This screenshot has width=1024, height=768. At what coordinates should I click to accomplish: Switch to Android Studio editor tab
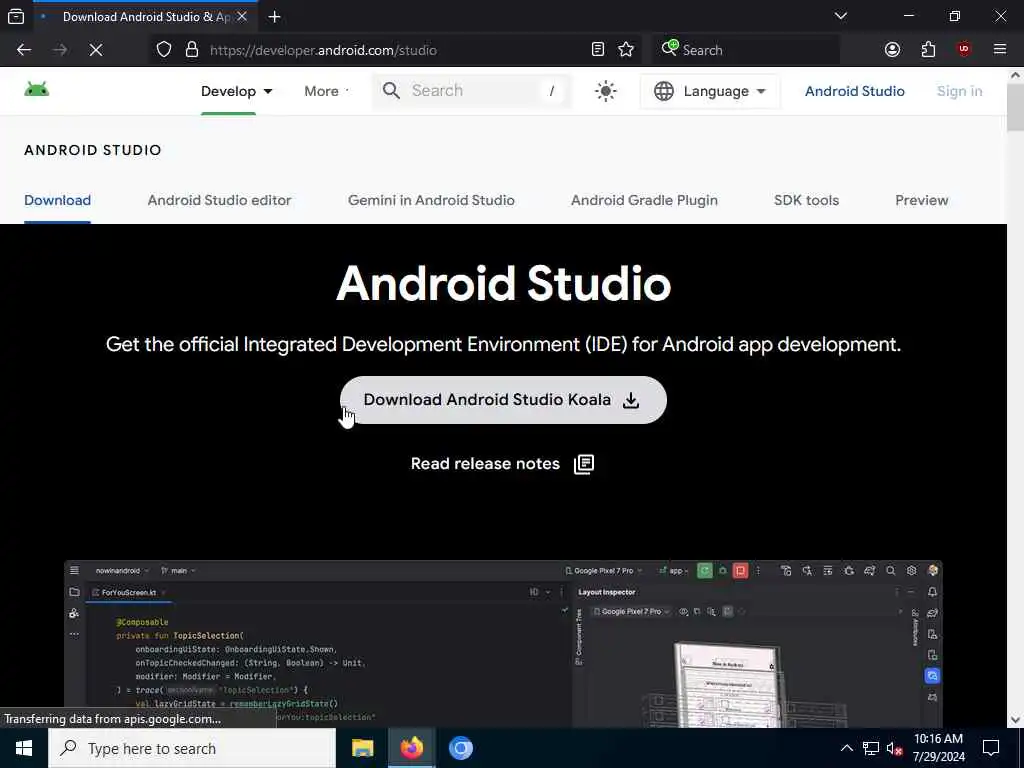219,200
